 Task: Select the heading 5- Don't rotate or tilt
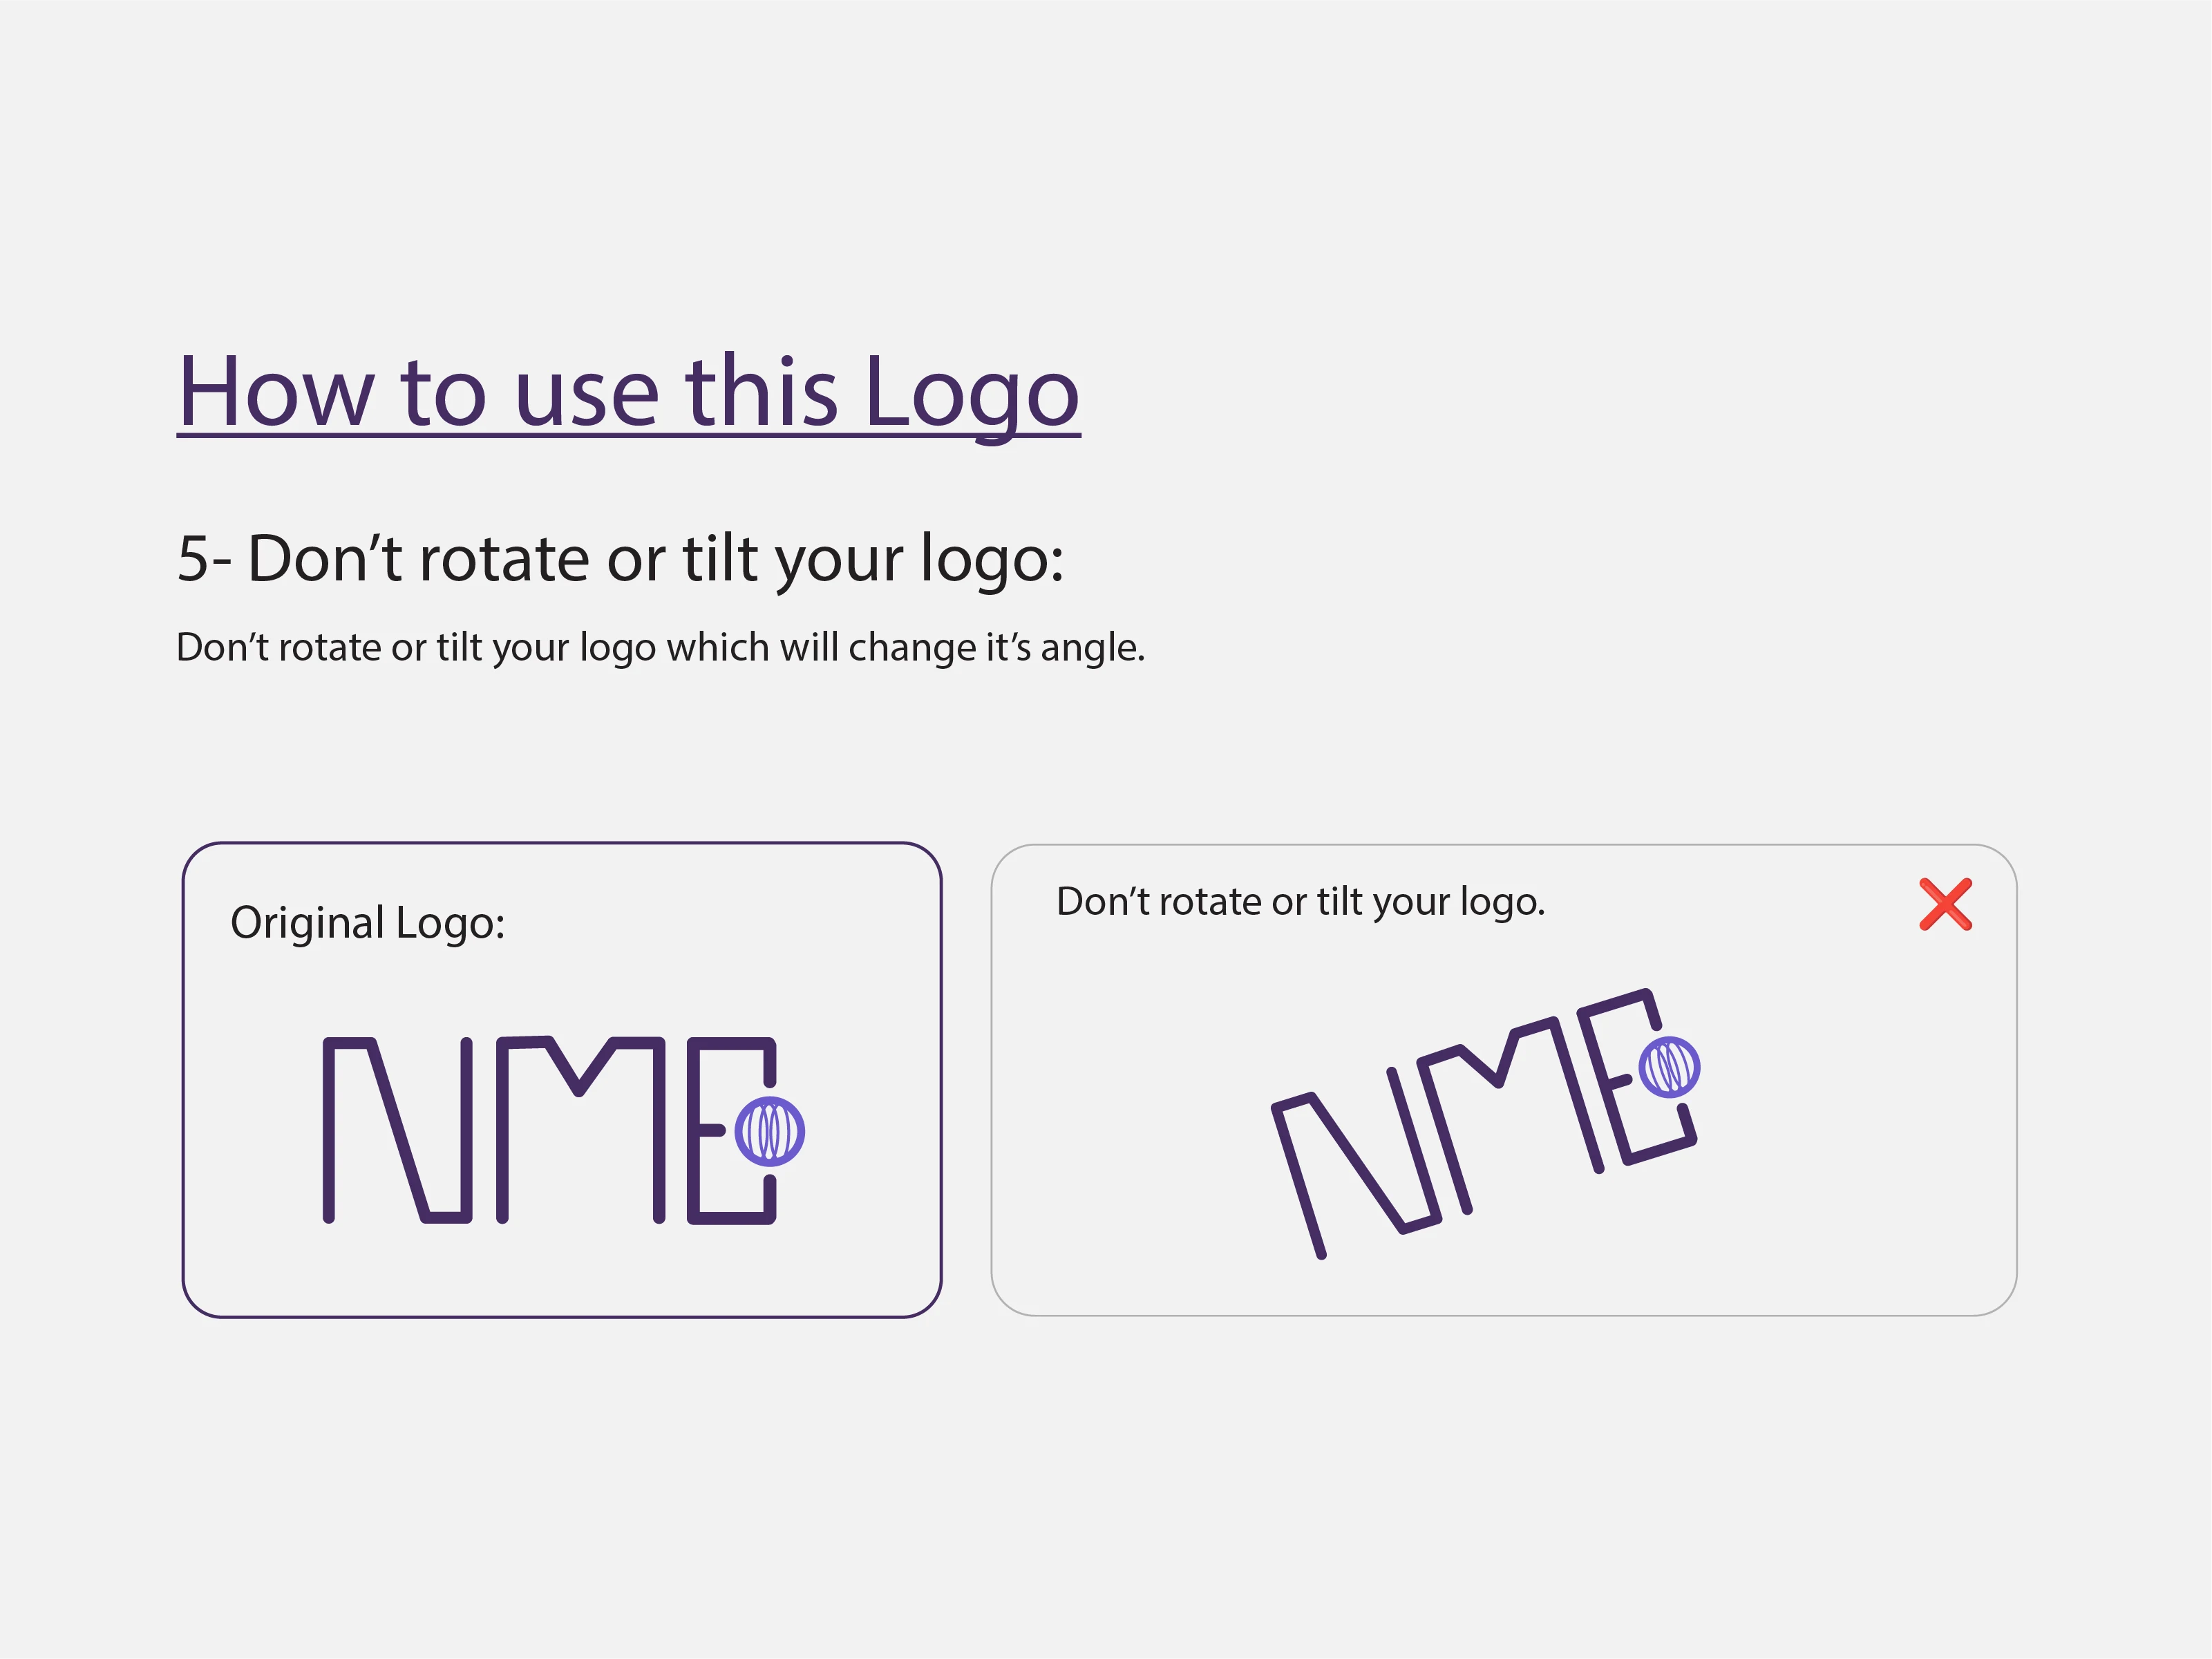620,558
